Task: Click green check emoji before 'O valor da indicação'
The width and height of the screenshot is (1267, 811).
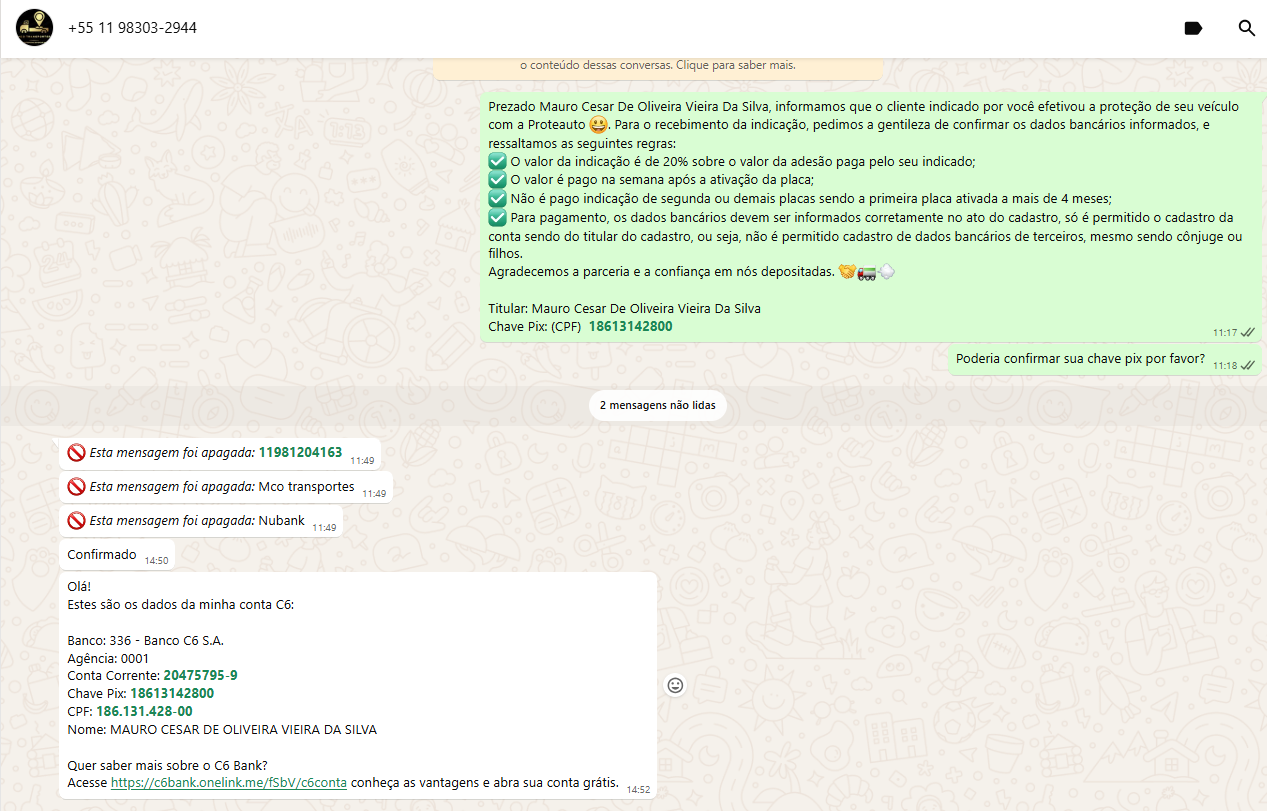Action: pyautogui.click(x=497, y=161)
